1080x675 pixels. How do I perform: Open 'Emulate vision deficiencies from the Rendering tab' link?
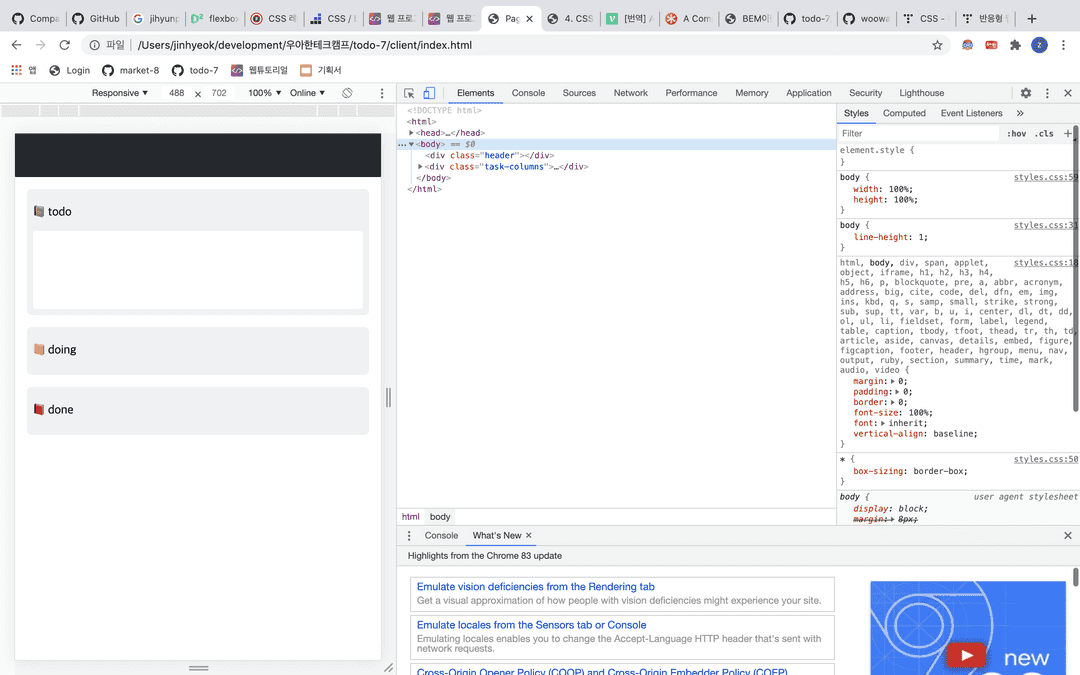pyautogui.click(x=535, y=587)
